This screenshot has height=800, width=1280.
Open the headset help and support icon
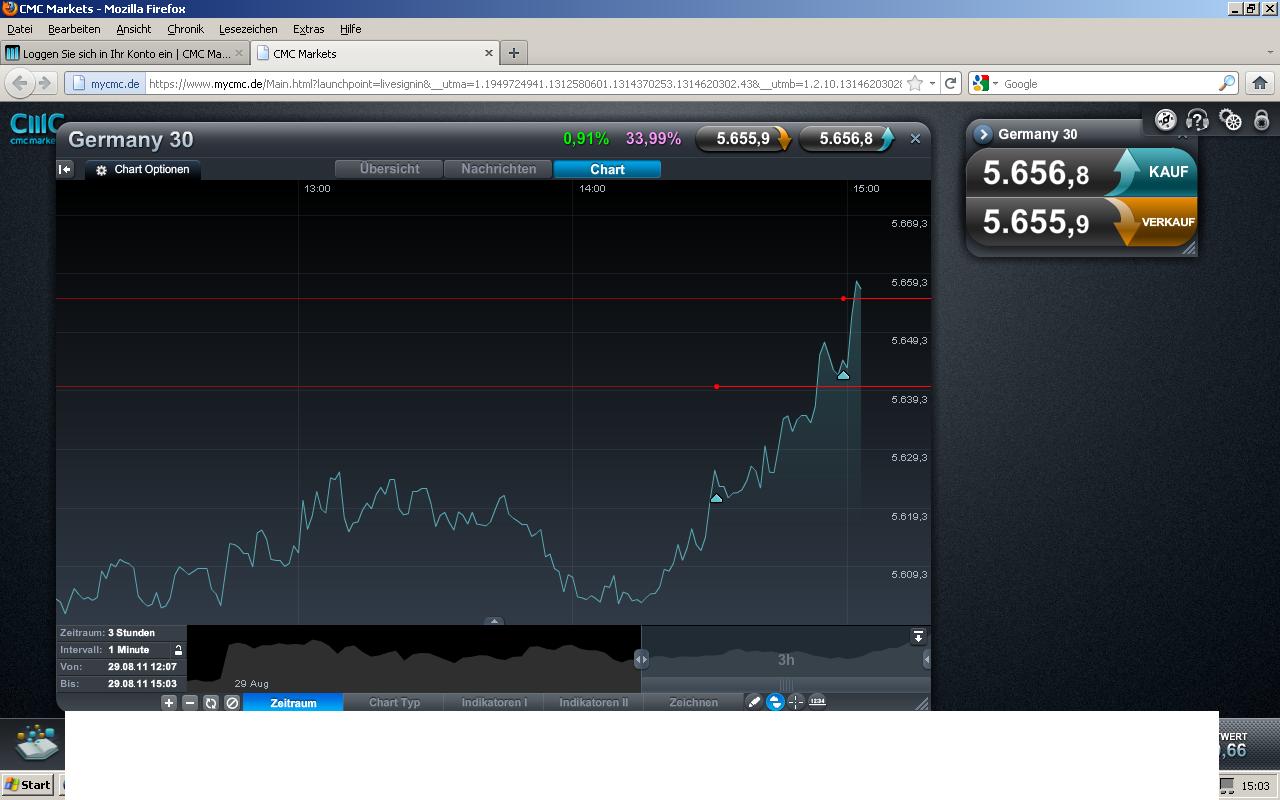tap(1197, 121)
